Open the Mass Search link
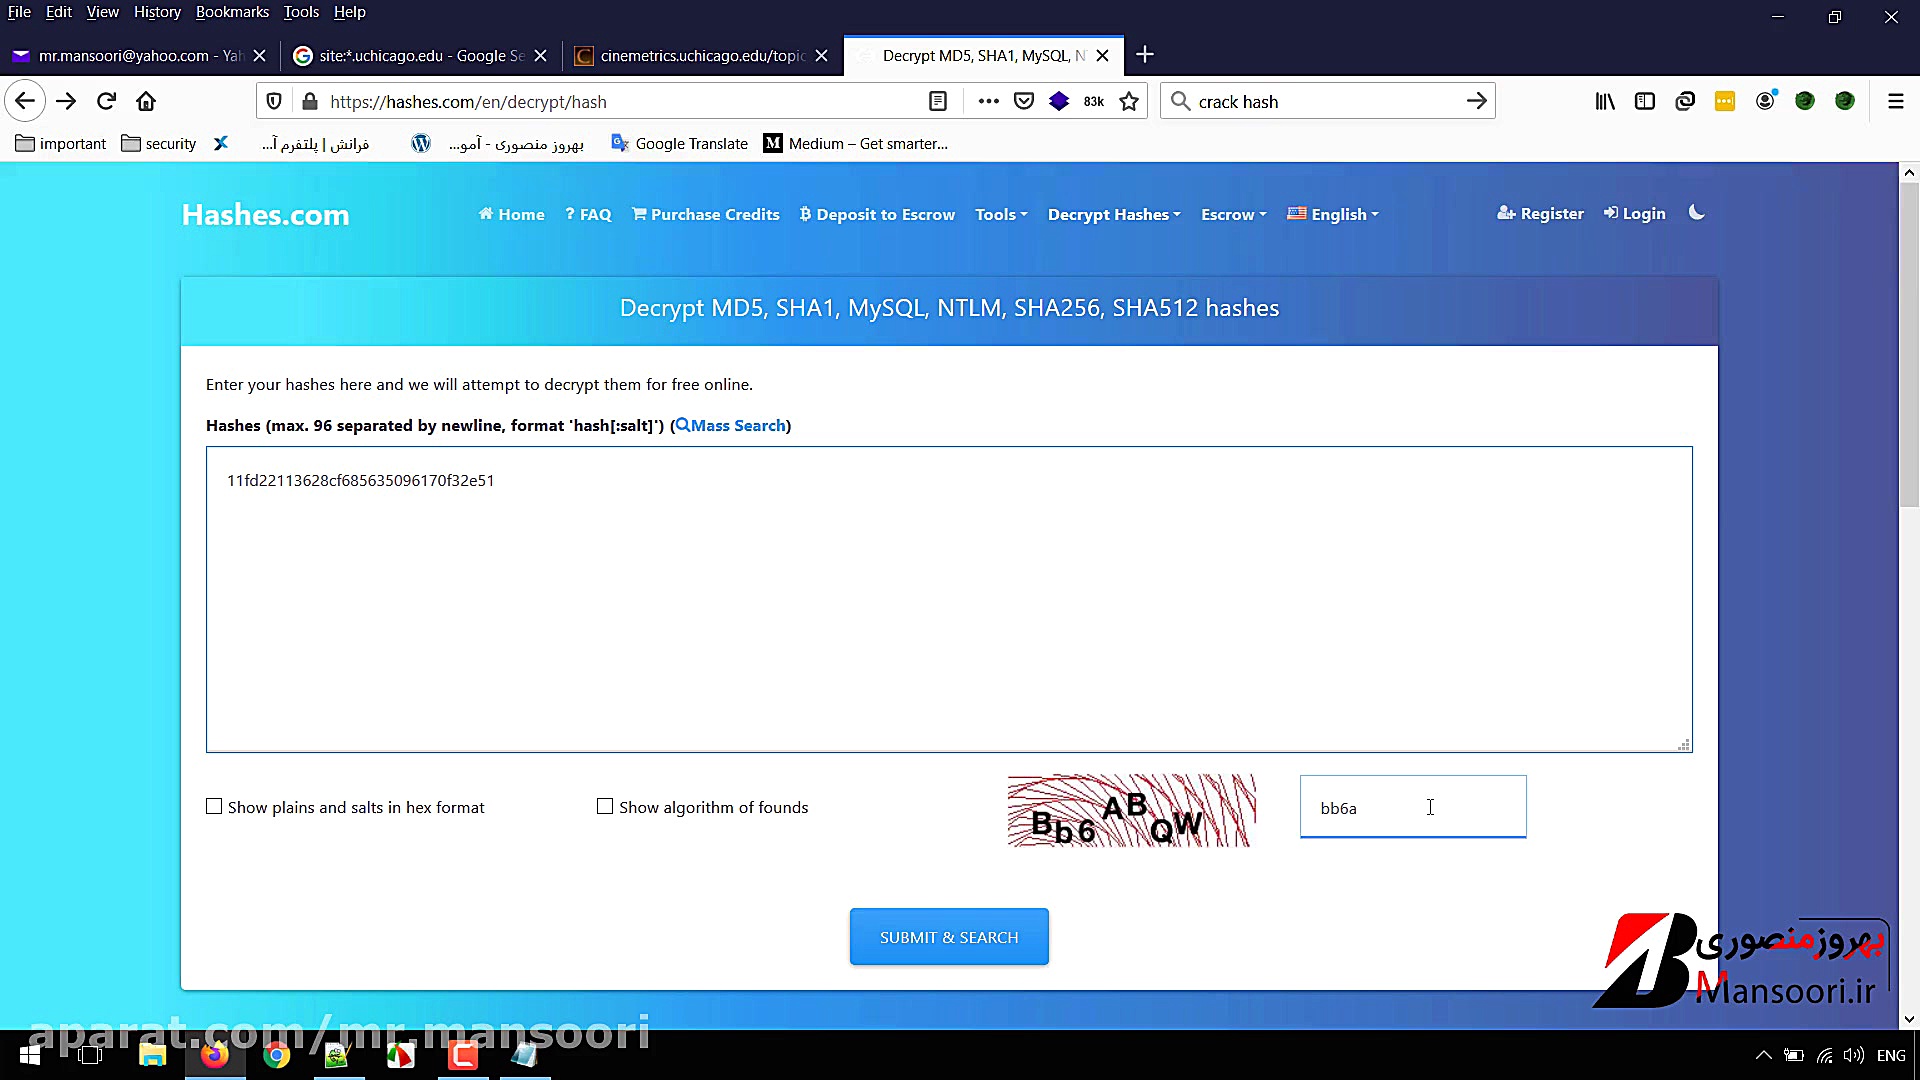Screen dimensions: 1920x1080 click(x=735, y=425)
